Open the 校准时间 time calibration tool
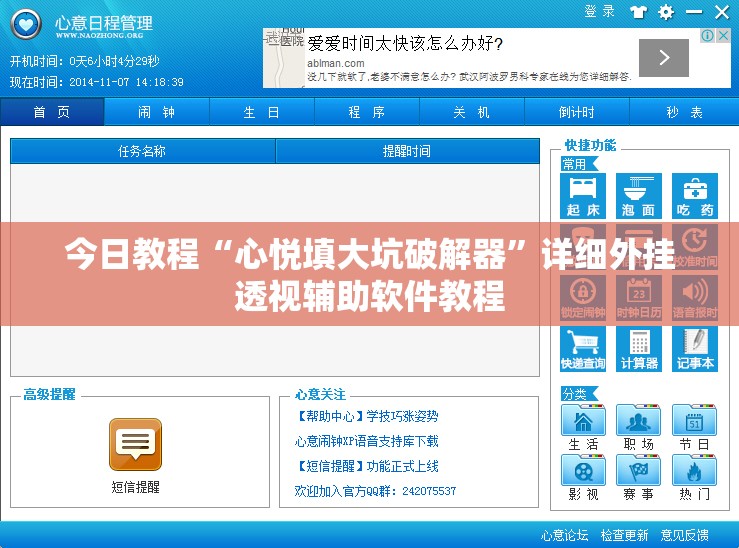The width and height of the screenshot is (739, 548). 695,246
